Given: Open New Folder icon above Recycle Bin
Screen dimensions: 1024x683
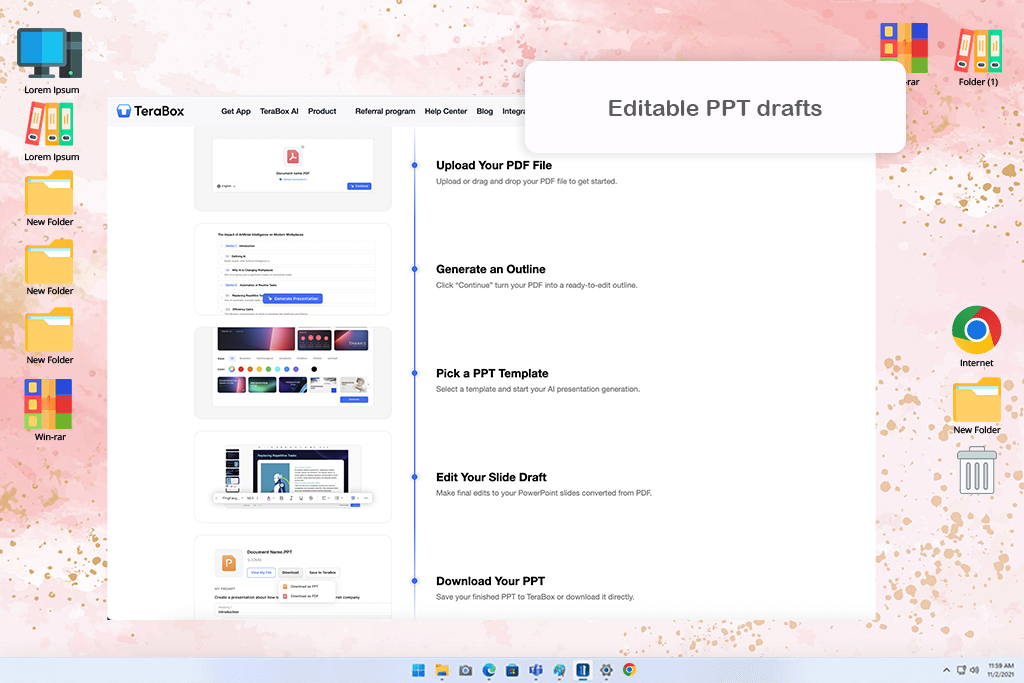Looking at the screenshot, I should pos(976,406).
